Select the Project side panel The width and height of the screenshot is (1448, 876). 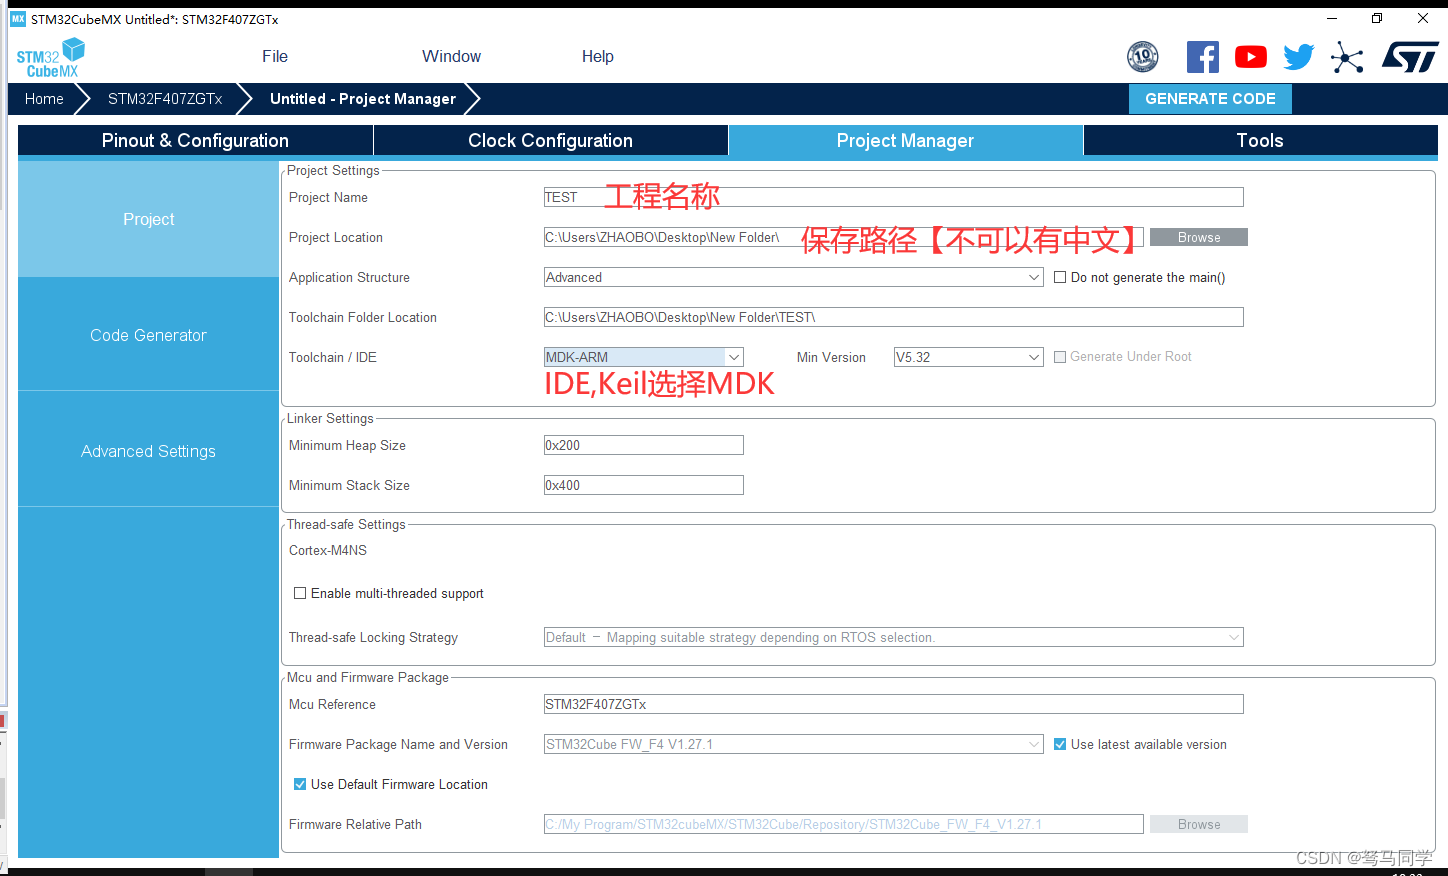tap(148, 219)
